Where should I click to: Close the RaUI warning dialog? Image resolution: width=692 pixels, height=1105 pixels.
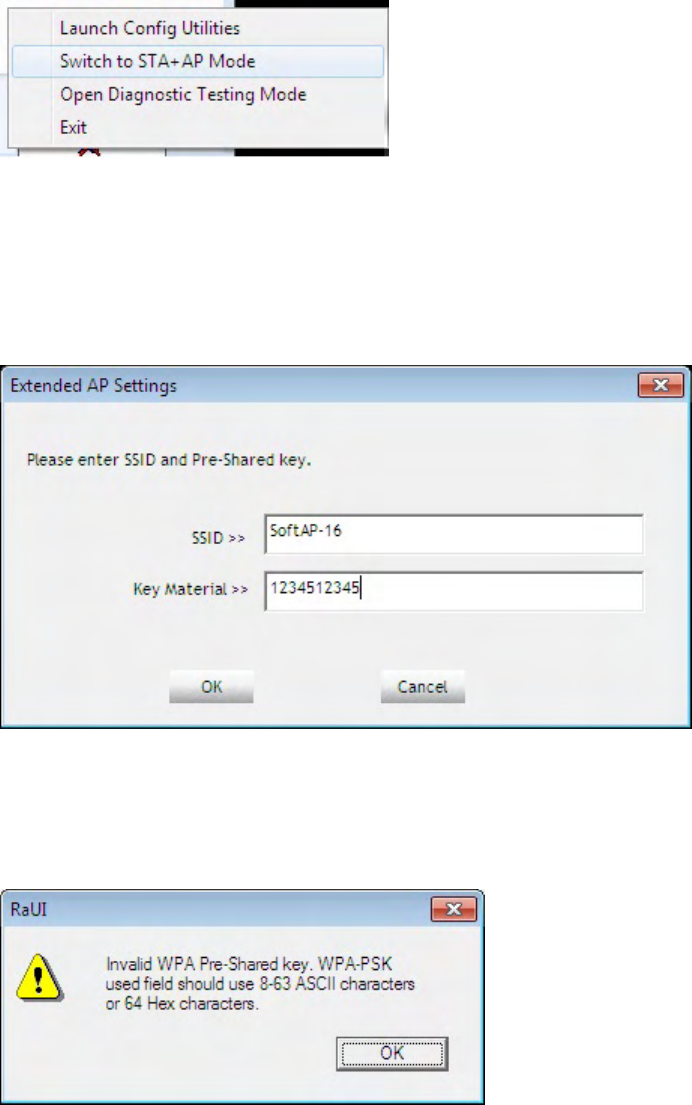tap(454, 910)
